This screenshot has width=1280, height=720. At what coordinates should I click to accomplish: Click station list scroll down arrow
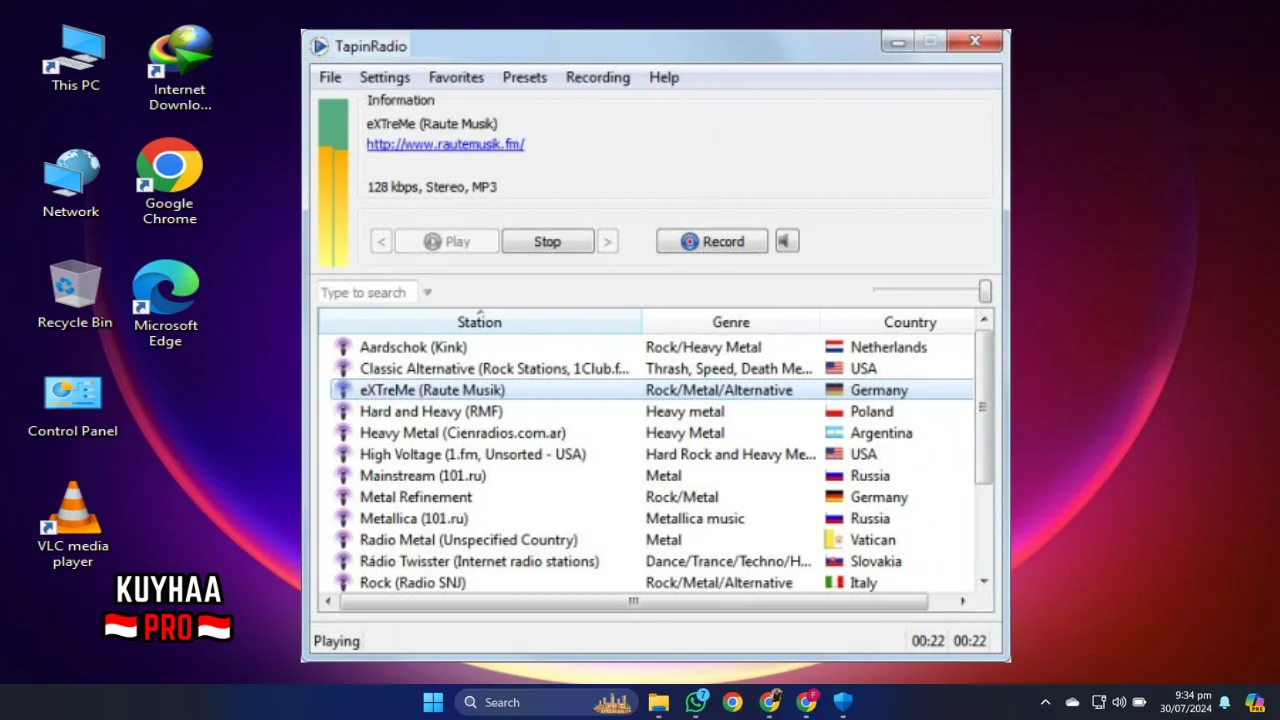point(984,581)
